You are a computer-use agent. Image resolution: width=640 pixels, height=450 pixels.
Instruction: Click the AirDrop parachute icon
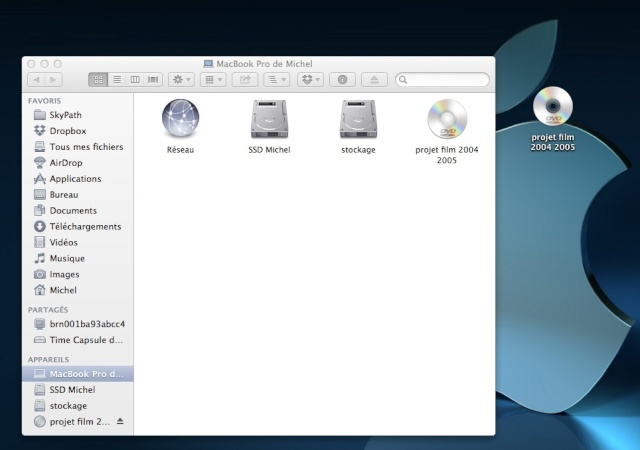(x=40, y=163)
